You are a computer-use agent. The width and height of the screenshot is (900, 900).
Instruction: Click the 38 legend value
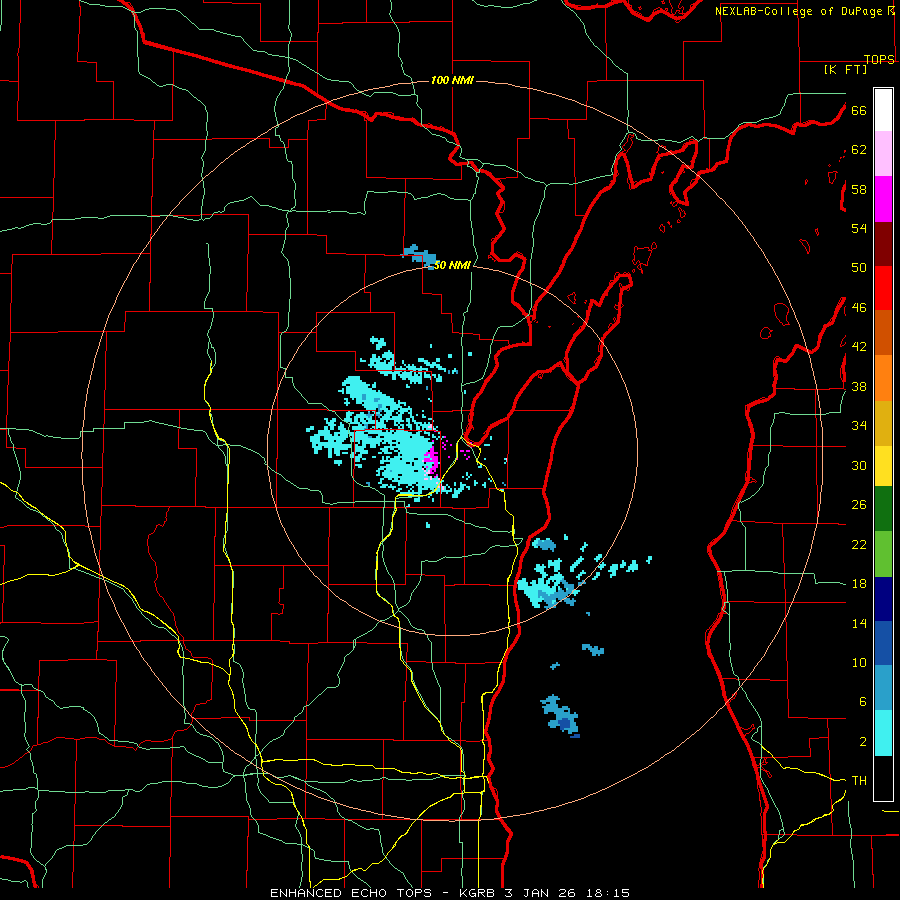859,386
